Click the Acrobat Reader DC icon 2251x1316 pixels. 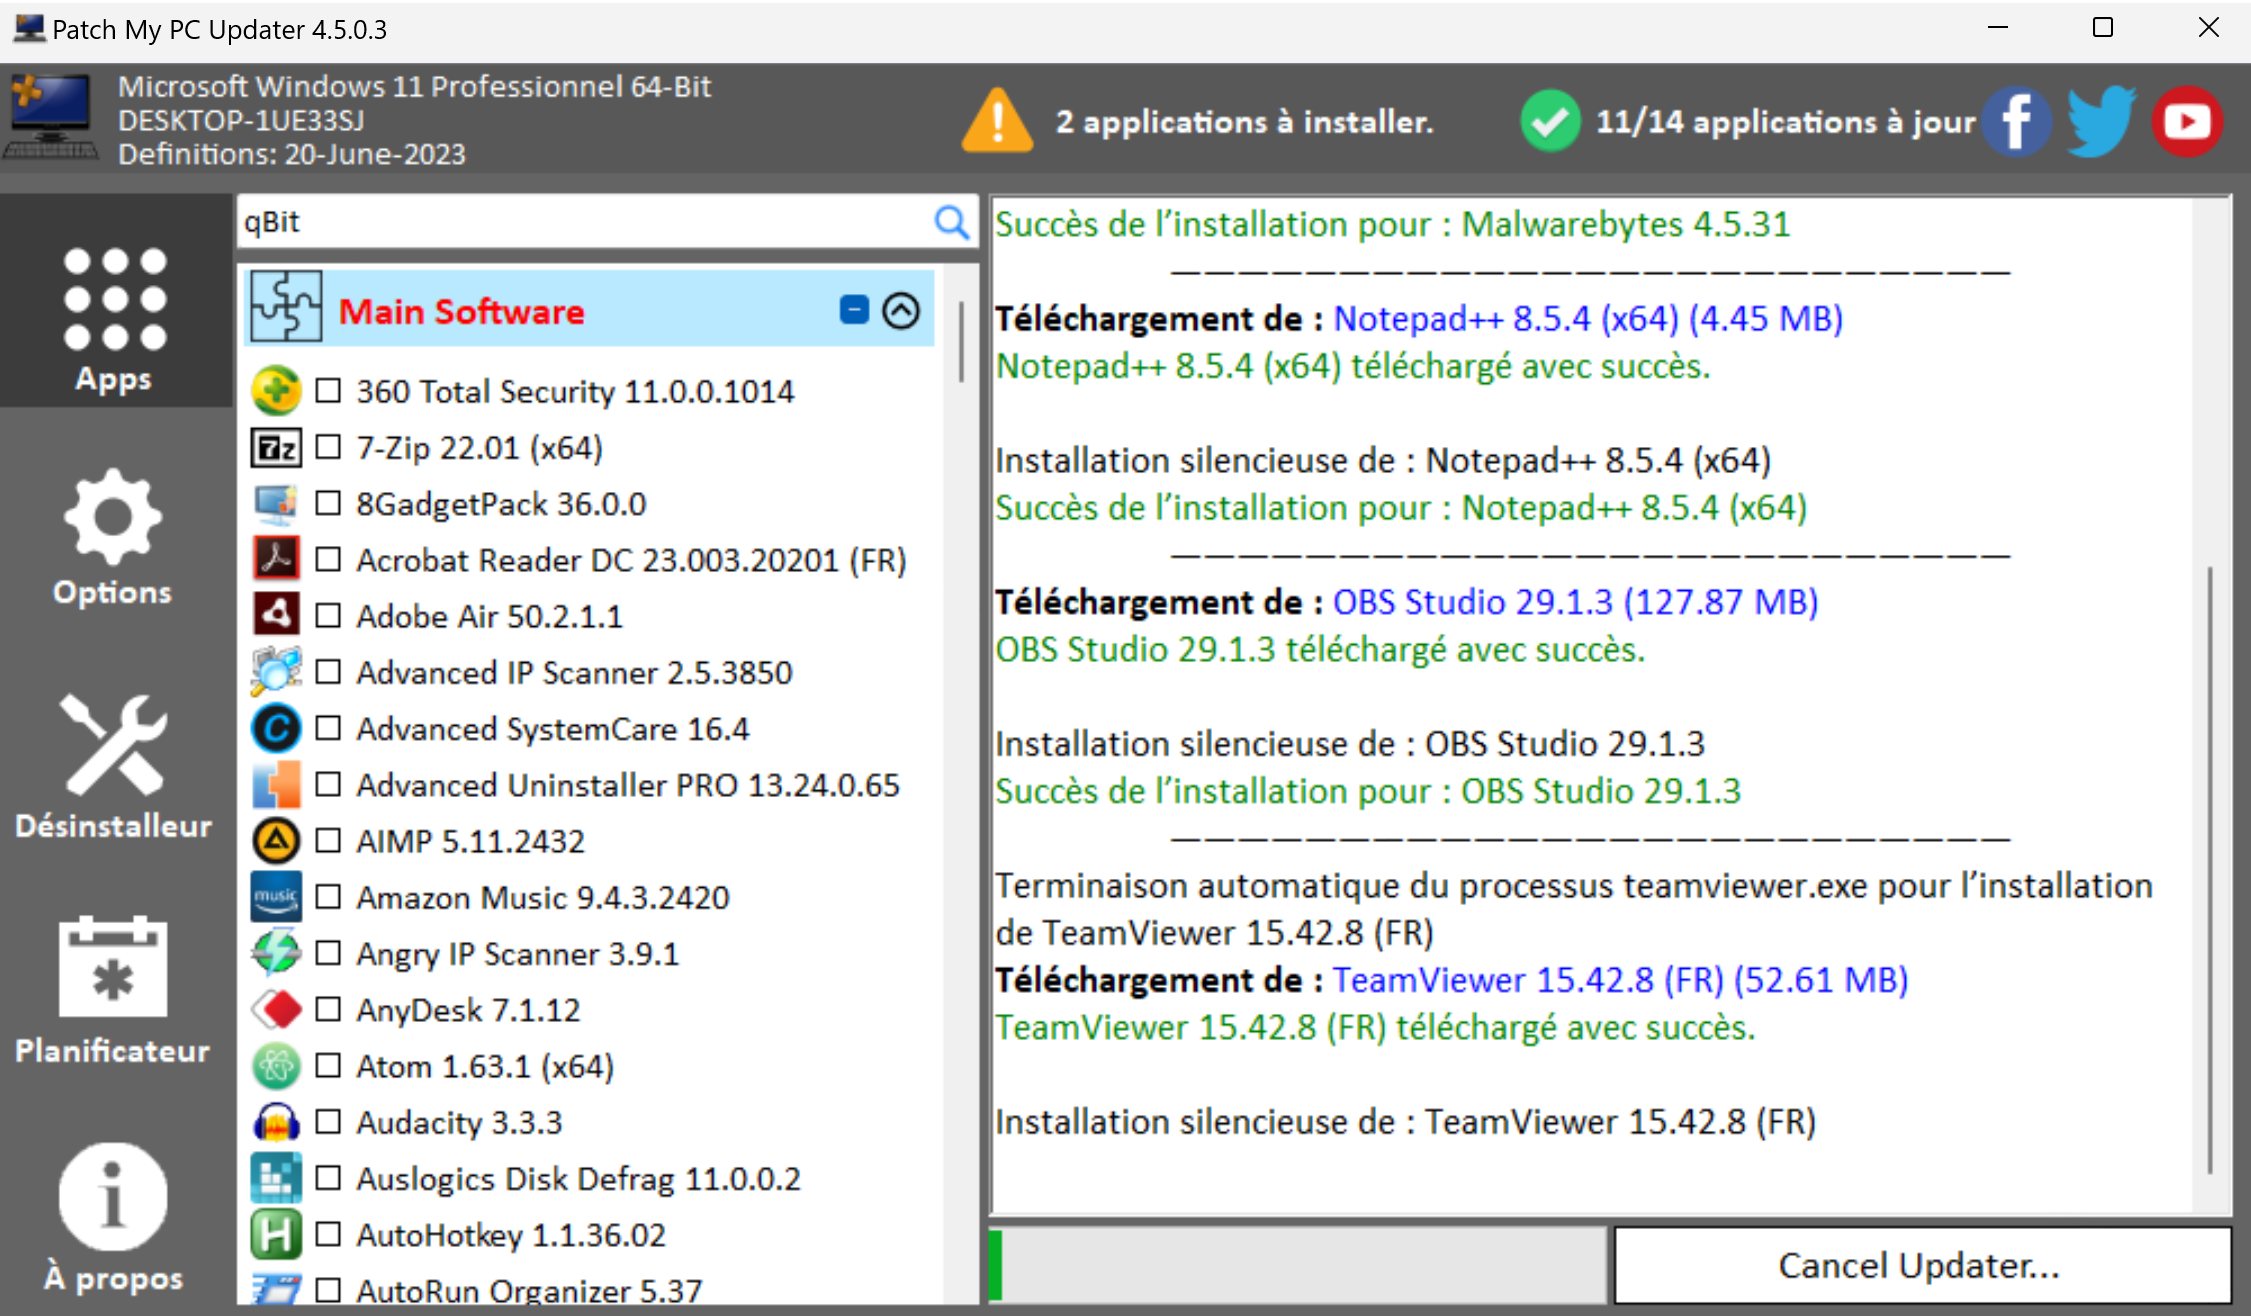coord(276,560)
